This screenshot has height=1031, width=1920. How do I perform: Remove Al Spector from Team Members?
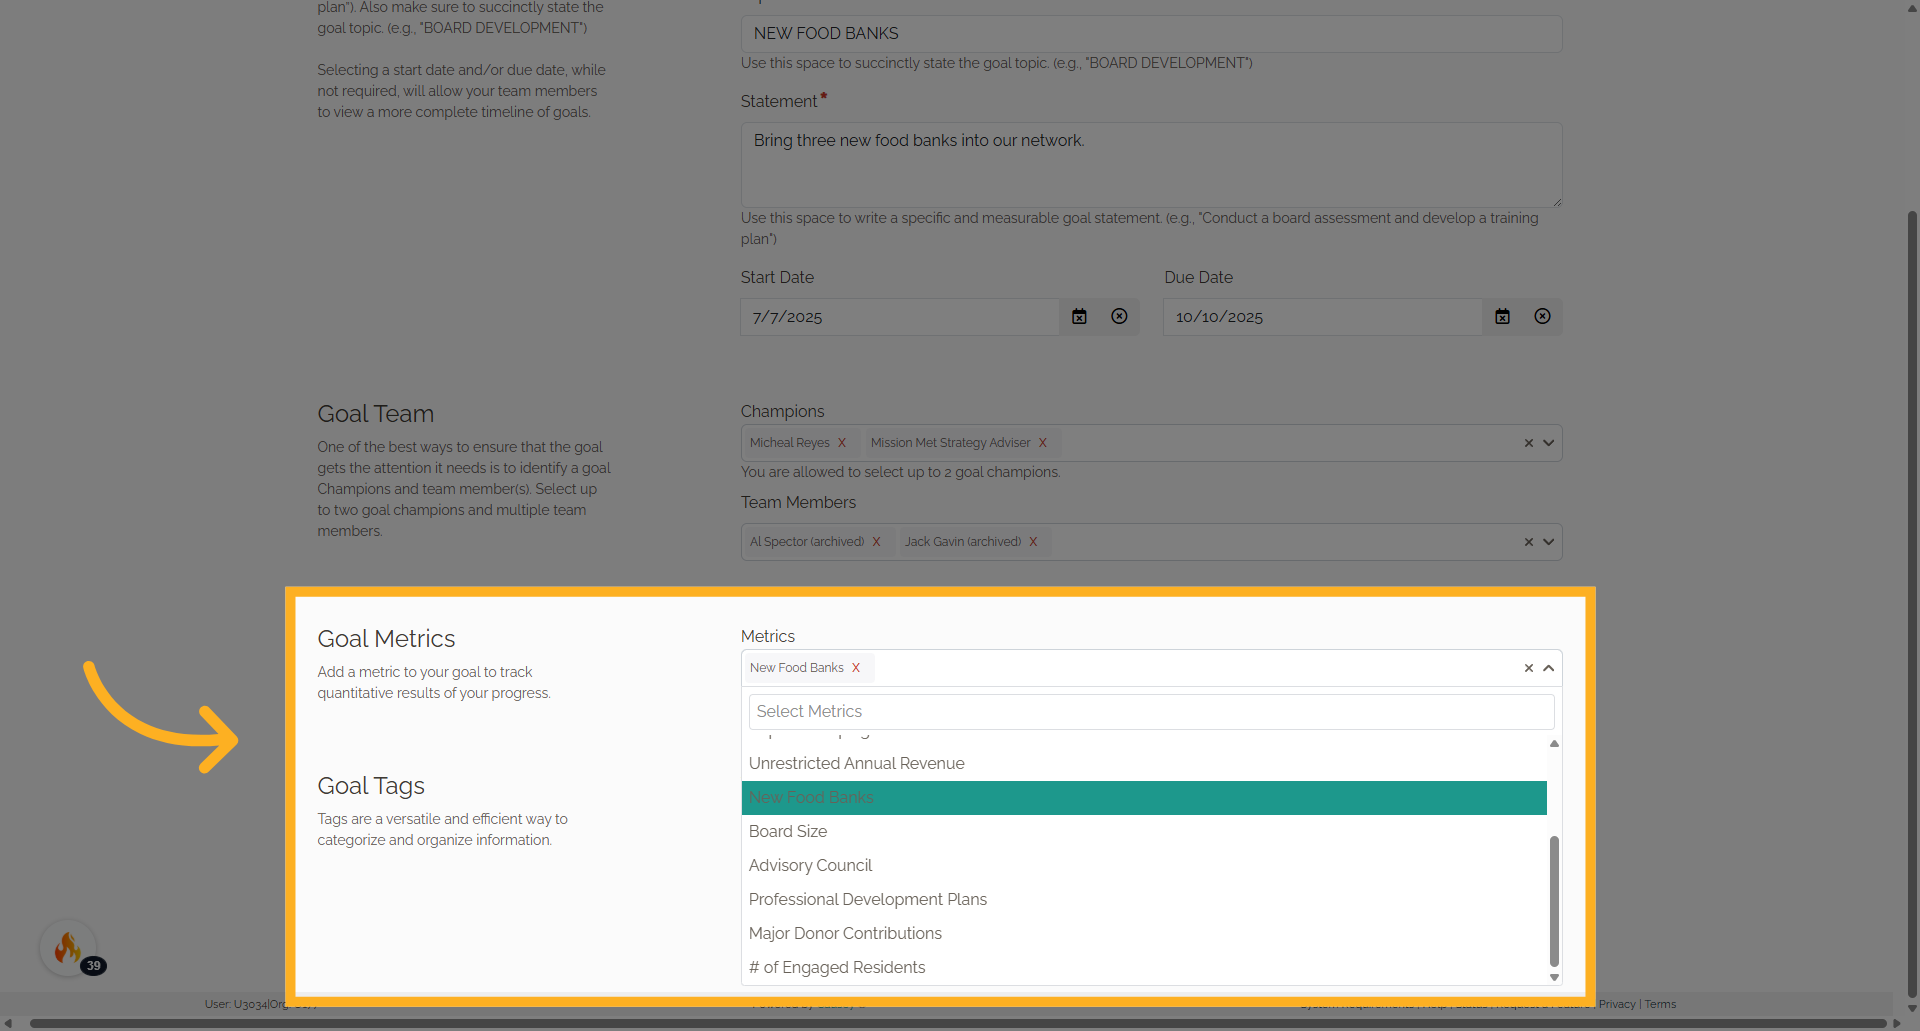click(x=876, y=542)
